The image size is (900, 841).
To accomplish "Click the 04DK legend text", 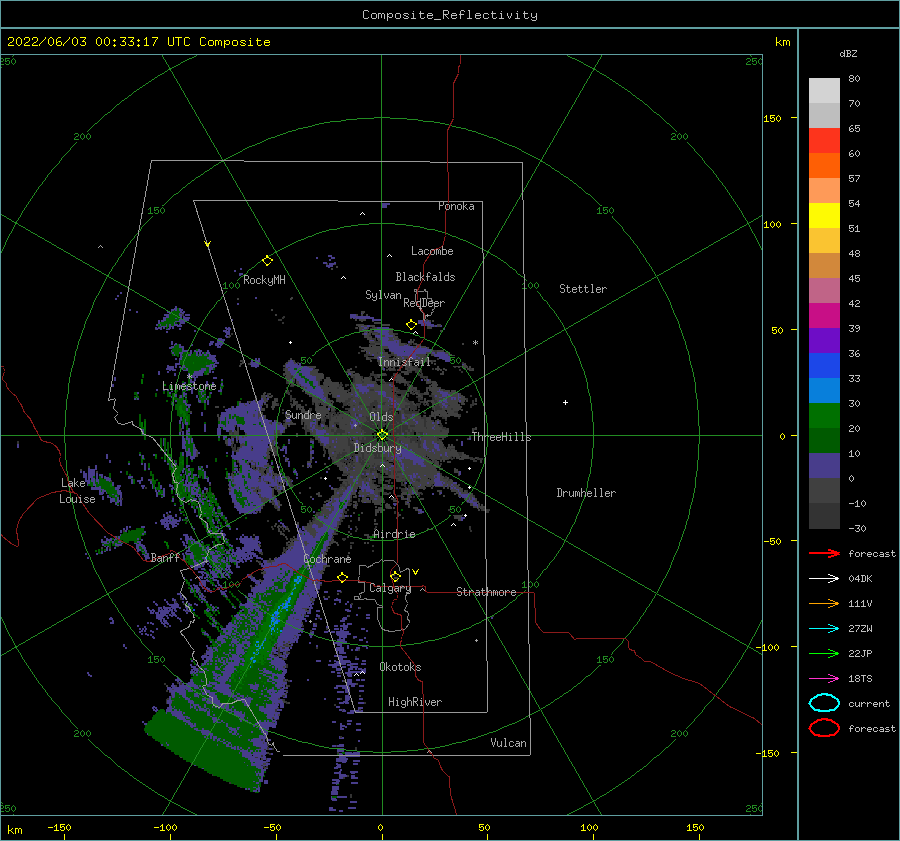I will pyautogui.click(x=860, y=579).
